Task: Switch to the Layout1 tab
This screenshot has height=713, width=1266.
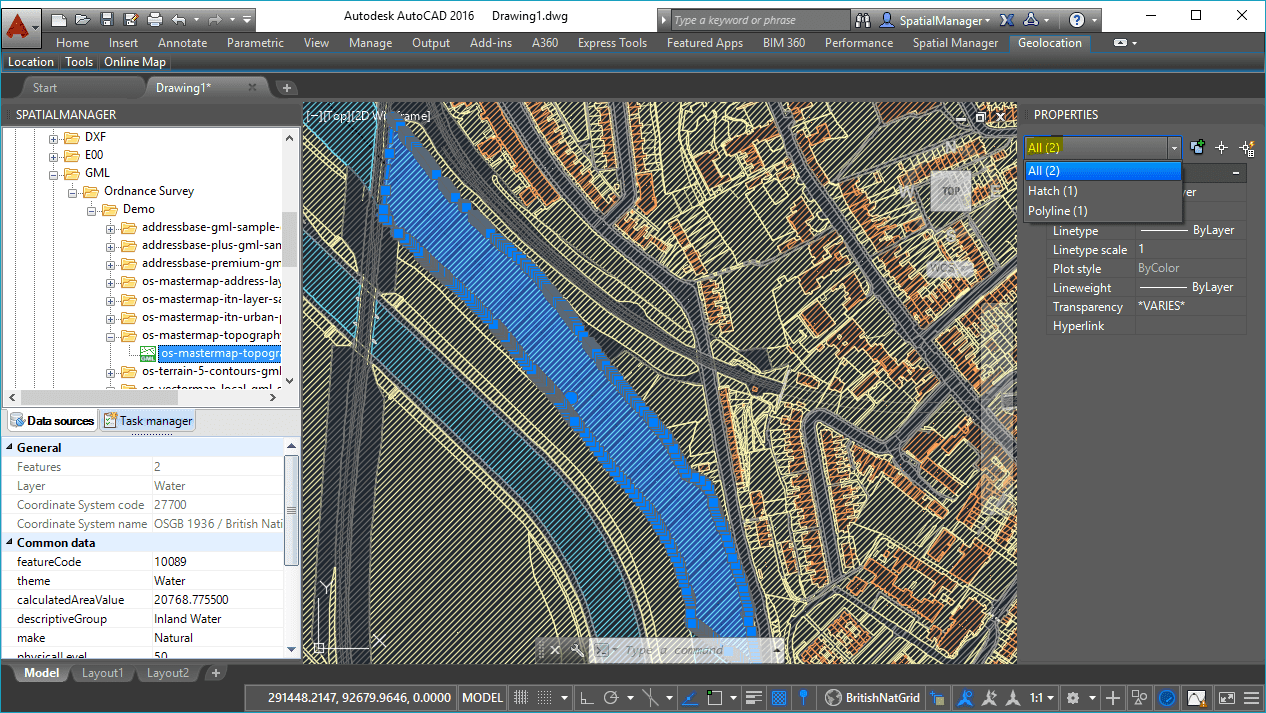Action: [x=103, y=673]
